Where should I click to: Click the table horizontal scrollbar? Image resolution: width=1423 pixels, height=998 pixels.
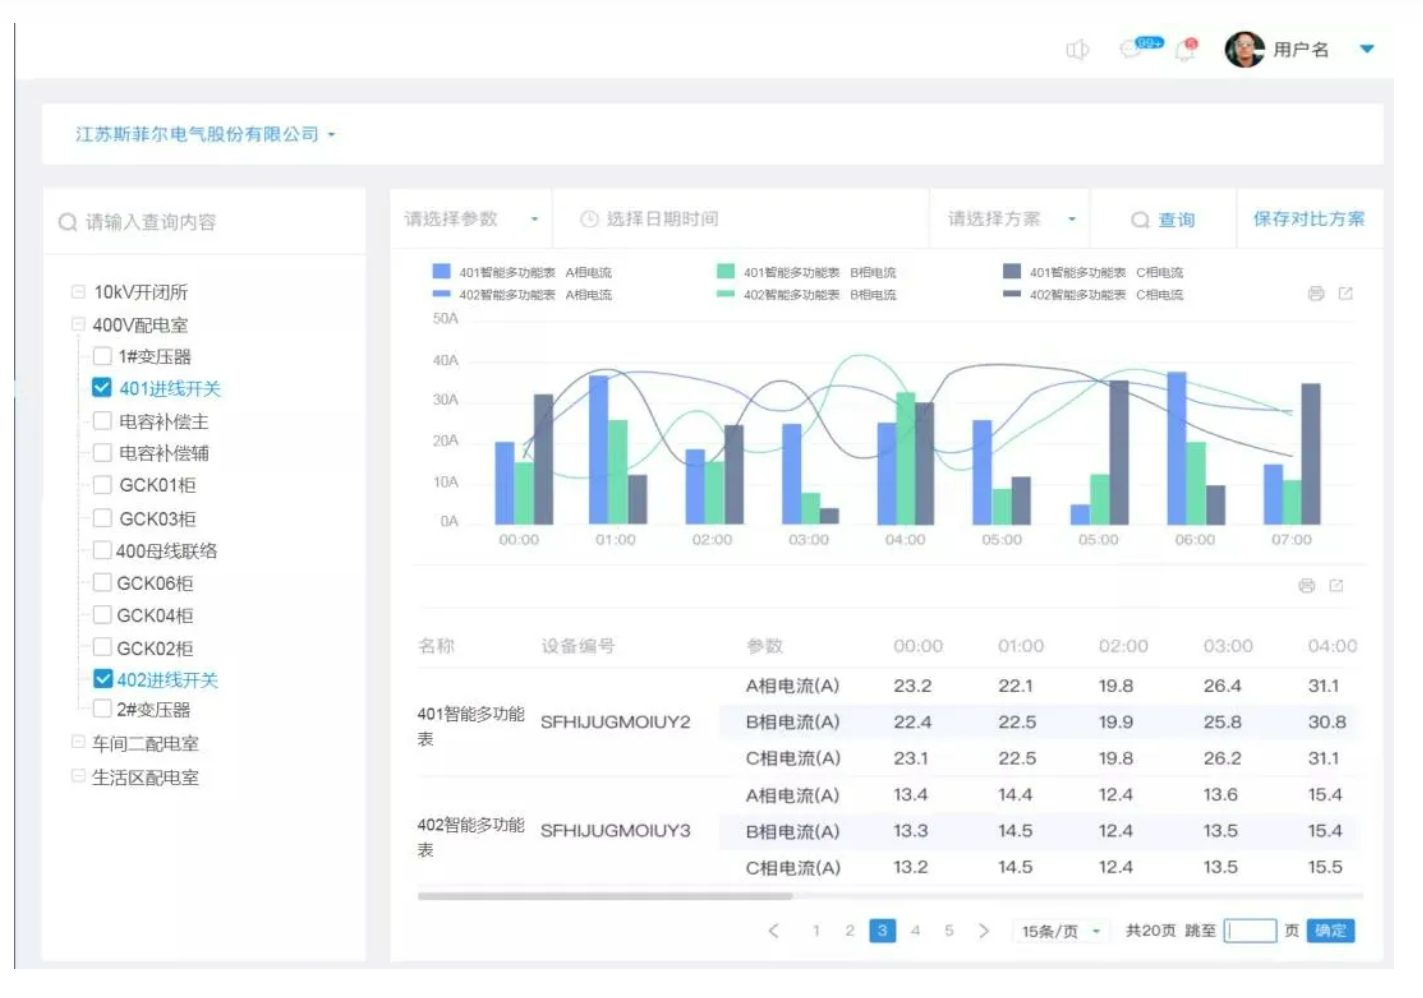coord(605,896)
